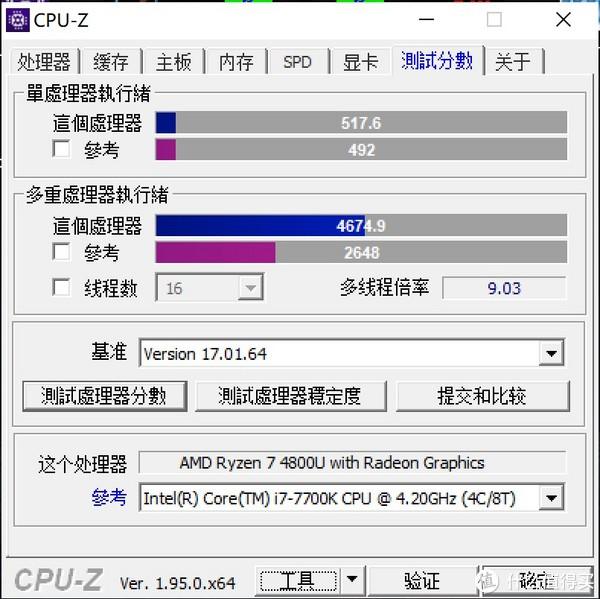Go to the 显卡 tab
This screenshot has width=600, height=599.
[x=360, y=62]
